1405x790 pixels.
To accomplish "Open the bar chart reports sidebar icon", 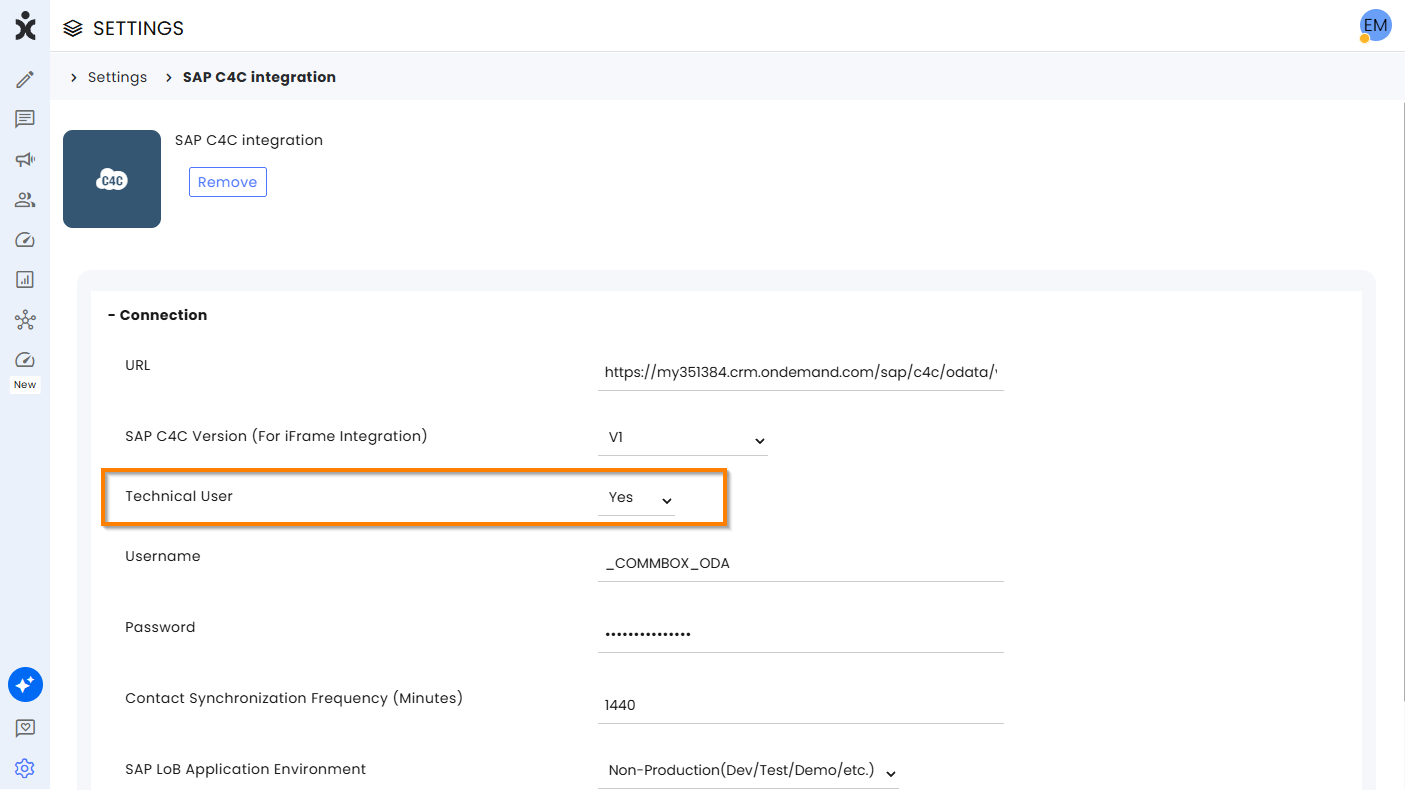I will [x=25, y=280].
